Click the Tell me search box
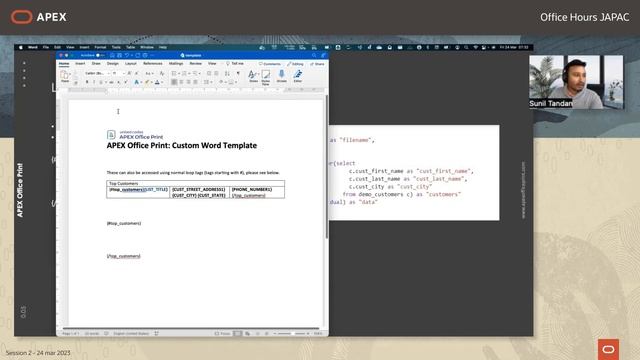 tap(235, 64)
